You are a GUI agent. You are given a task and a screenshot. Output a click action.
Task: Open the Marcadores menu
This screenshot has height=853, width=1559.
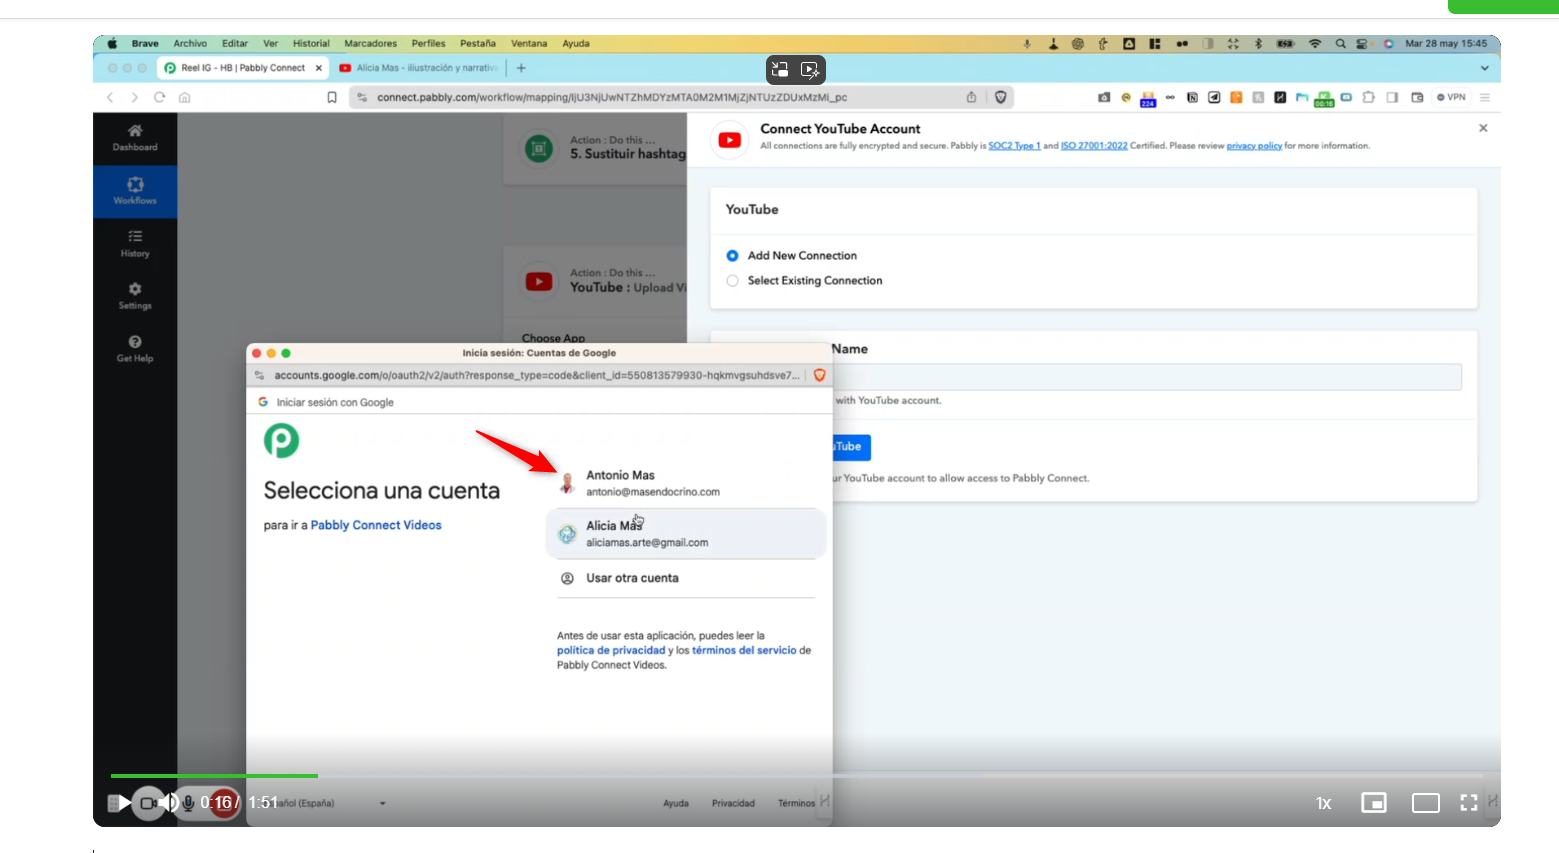pos(371,44)
